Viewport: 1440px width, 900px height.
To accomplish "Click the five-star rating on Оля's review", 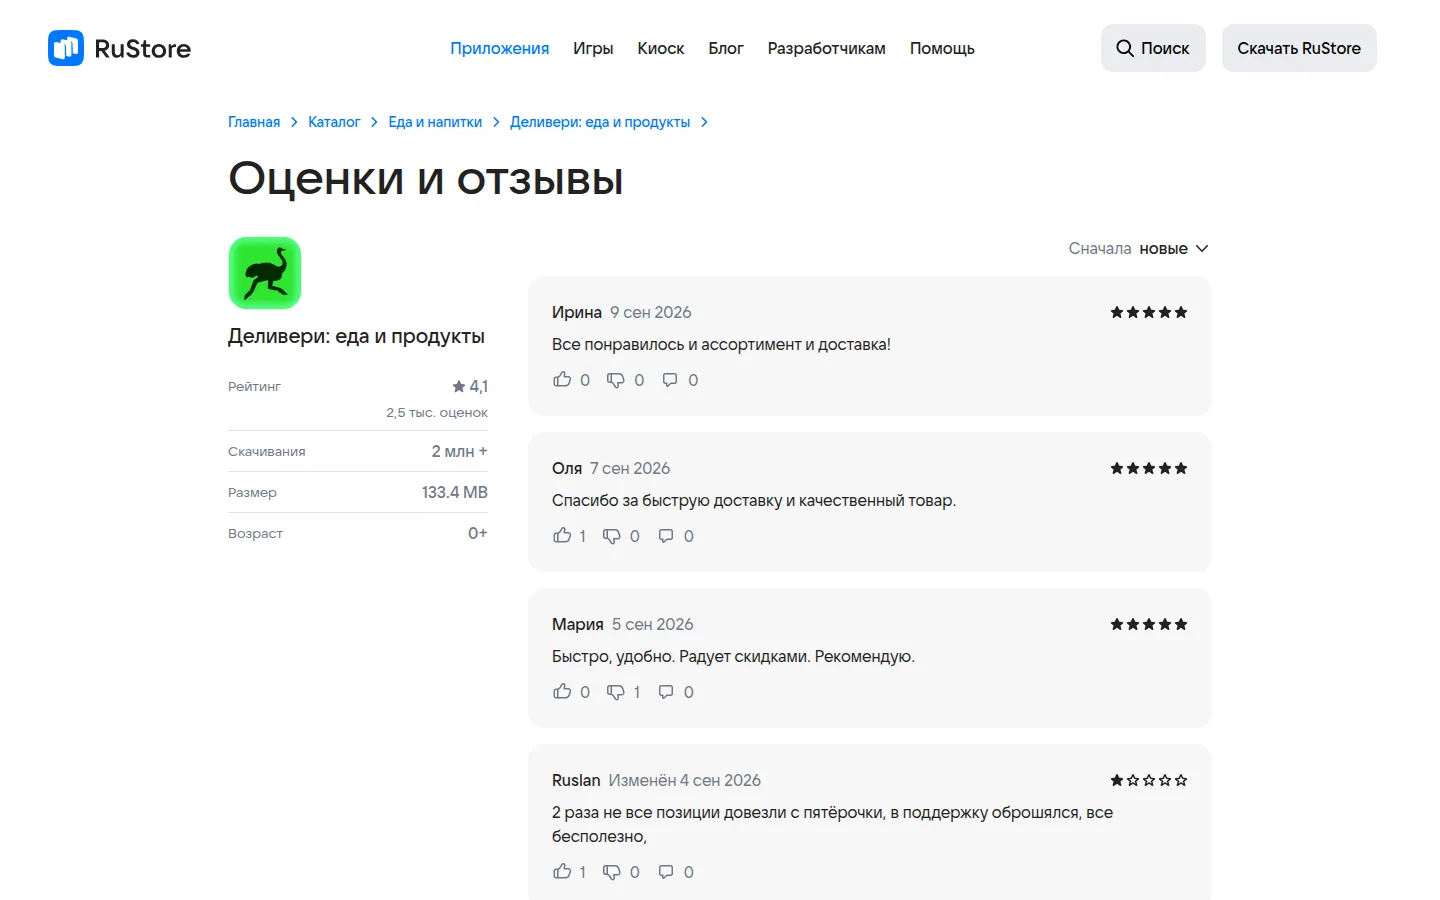I will [x=1149, y=468].
